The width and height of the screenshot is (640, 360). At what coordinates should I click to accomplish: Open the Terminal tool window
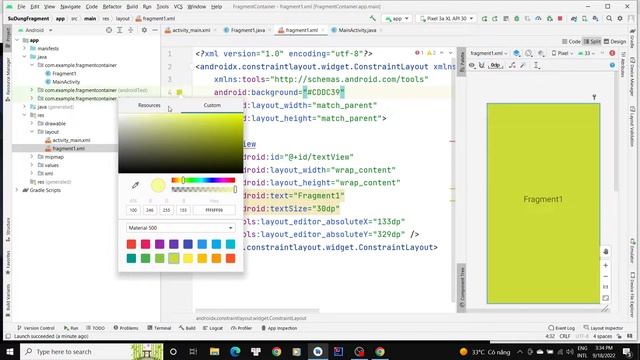[159, 328]
